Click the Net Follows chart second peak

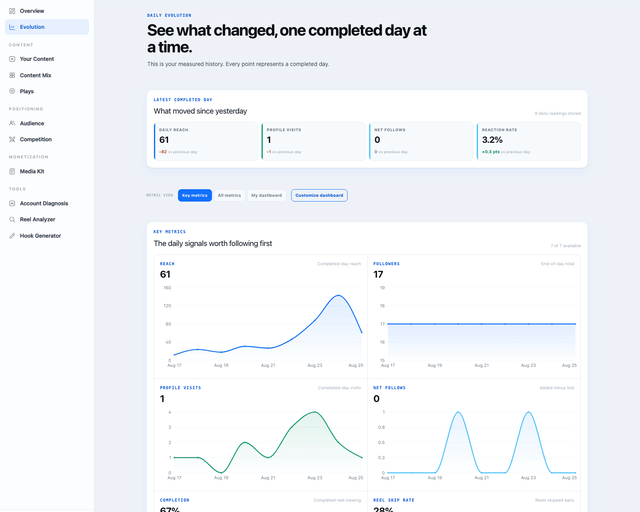pyautogui.click(x=529, y=412)
